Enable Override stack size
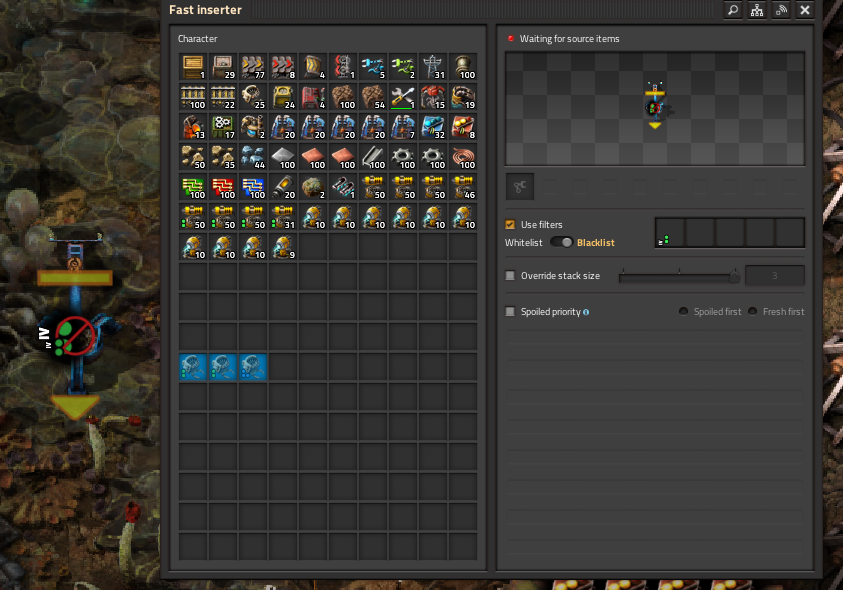843x590 pixels. pos(510,276)
